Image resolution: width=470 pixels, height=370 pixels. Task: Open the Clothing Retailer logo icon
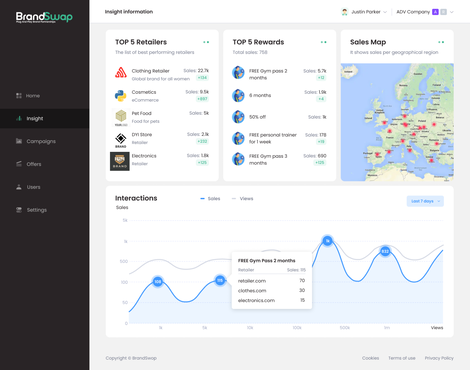(x=121, y=72)
